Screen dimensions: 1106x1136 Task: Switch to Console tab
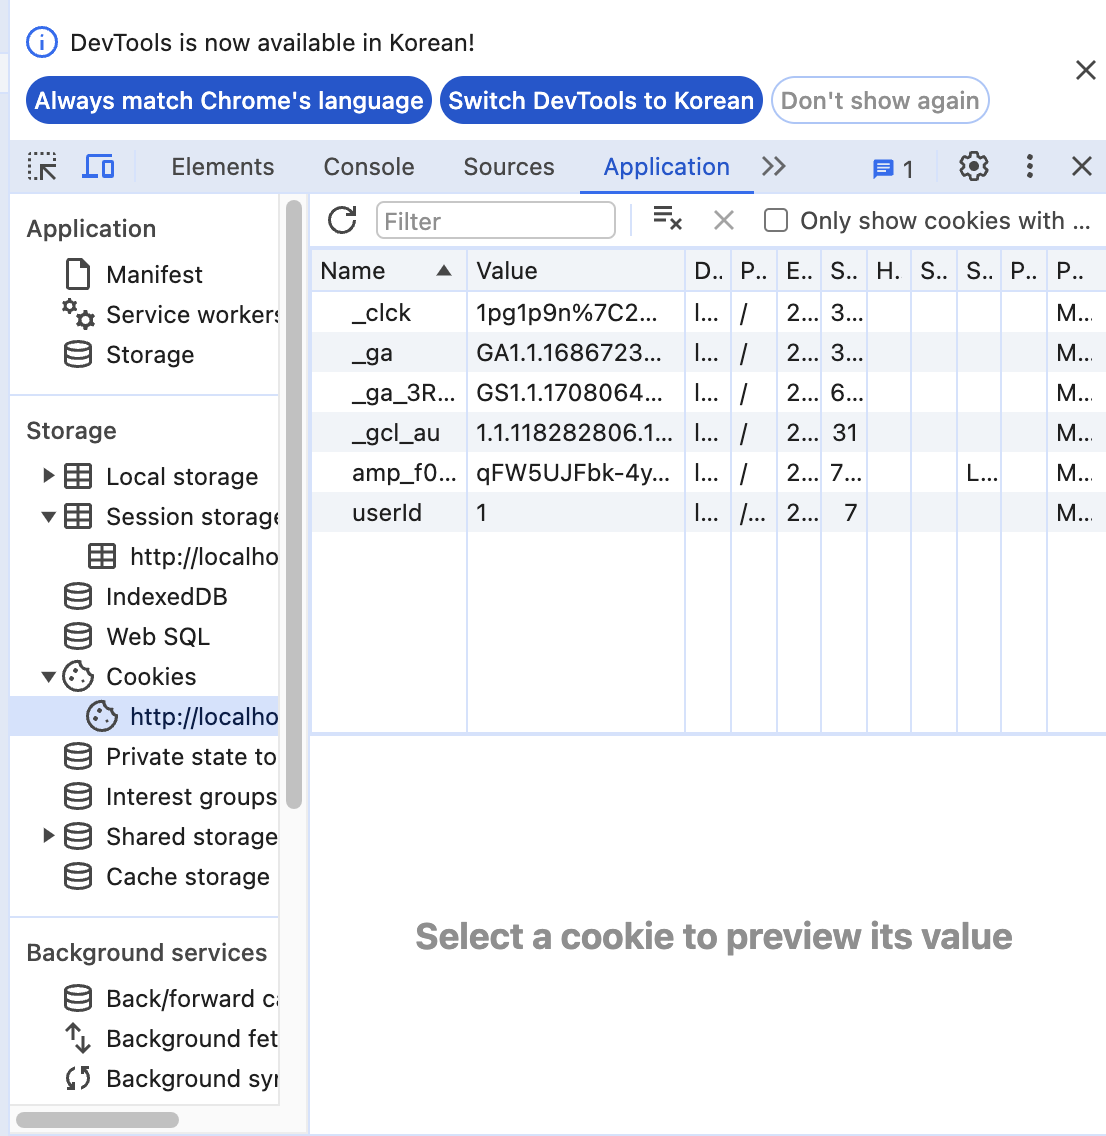369,167
